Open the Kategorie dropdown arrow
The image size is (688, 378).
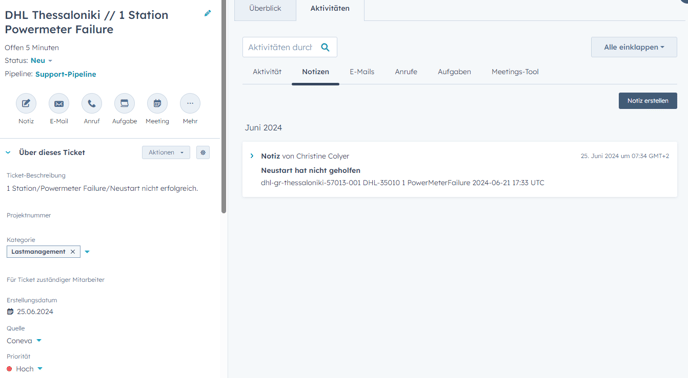tap(87, 252)
